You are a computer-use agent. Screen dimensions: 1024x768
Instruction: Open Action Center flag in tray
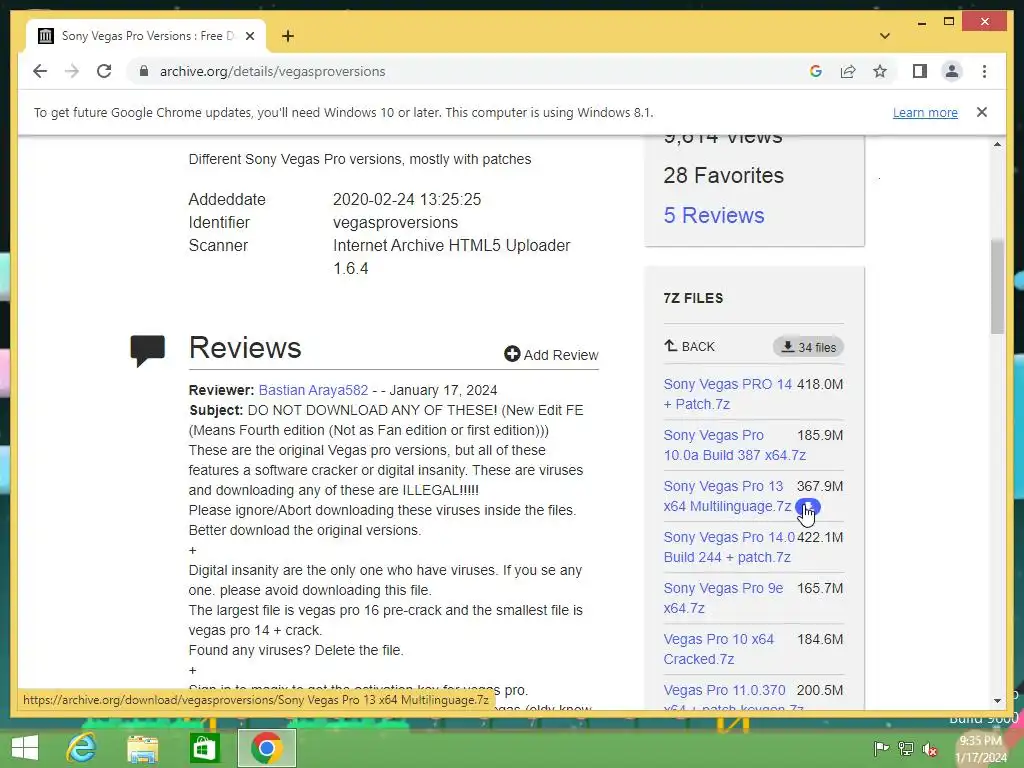[x=880, y=748]
